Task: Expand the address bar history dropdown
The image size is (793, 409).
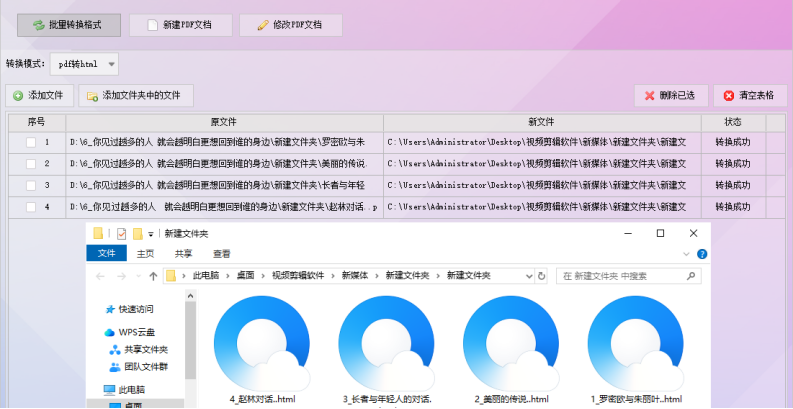Action: (529, 277)
